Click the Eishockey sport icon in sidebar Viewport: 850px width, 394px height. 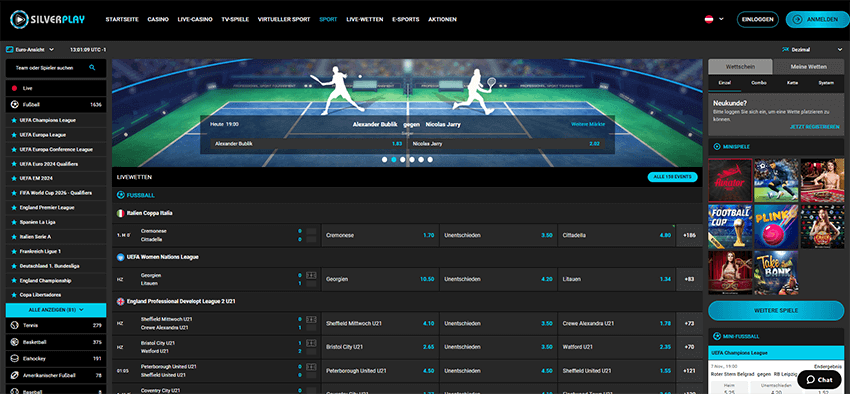15,358
